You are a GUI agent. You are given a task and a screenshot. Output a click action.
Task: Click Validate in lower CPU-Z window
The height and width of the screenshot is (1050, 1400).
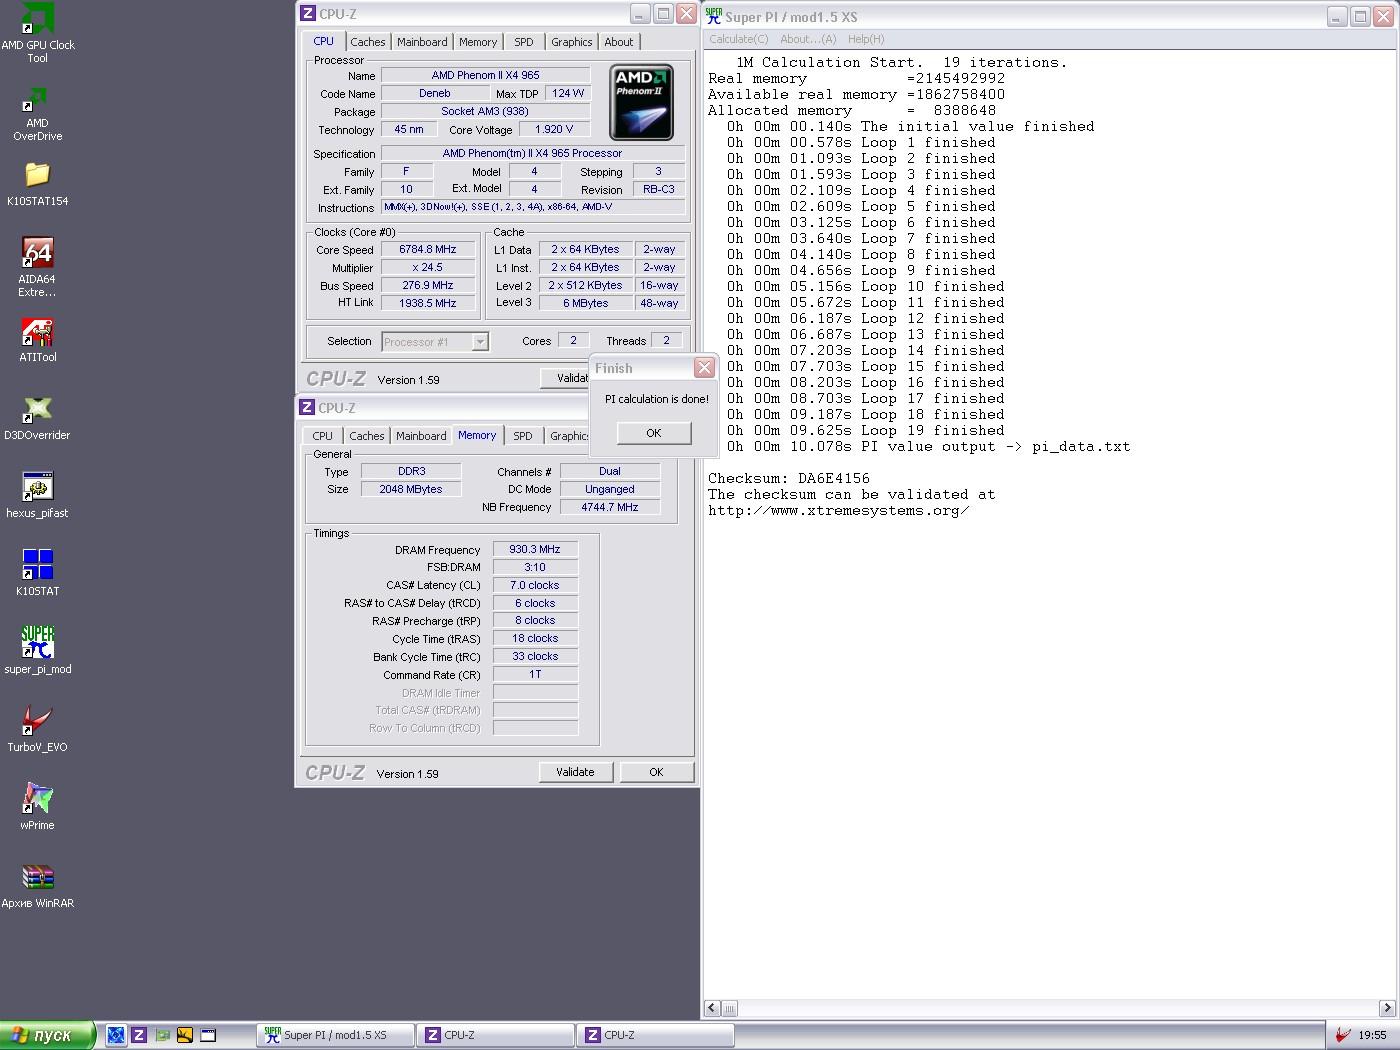[575, 772]
